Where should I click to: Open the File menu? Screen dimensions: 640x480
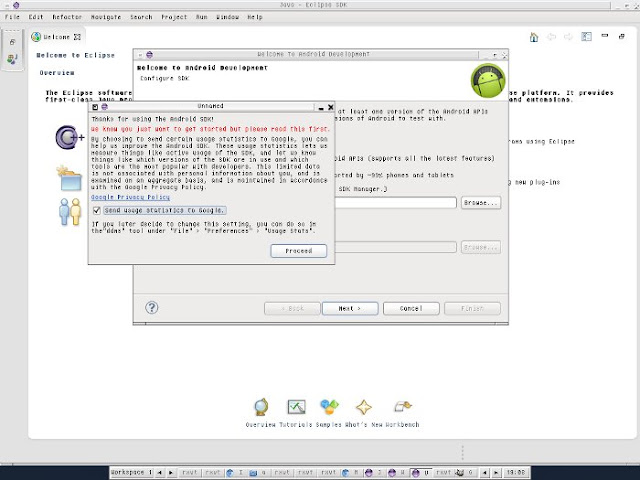click(12, 17)
